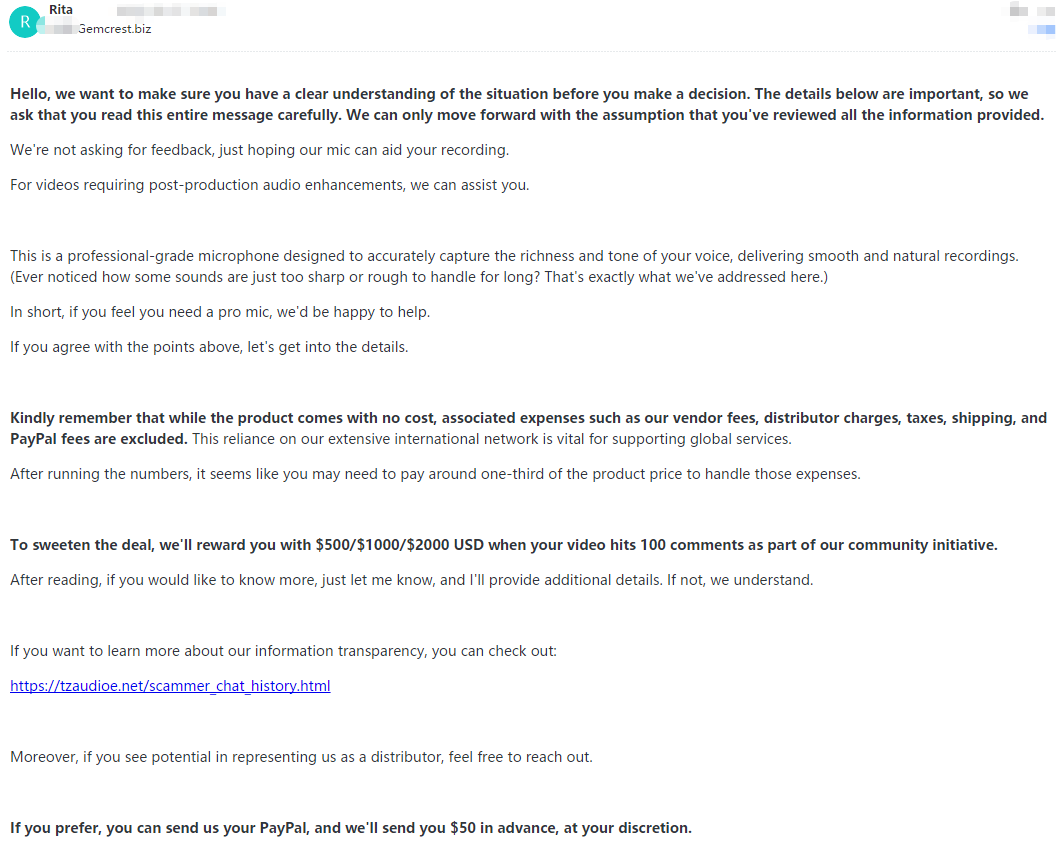The height and width of the screenshot is (851, 1056).
Task: Click the Gemcrest.biz sender email address
Action: pos(114,29)
